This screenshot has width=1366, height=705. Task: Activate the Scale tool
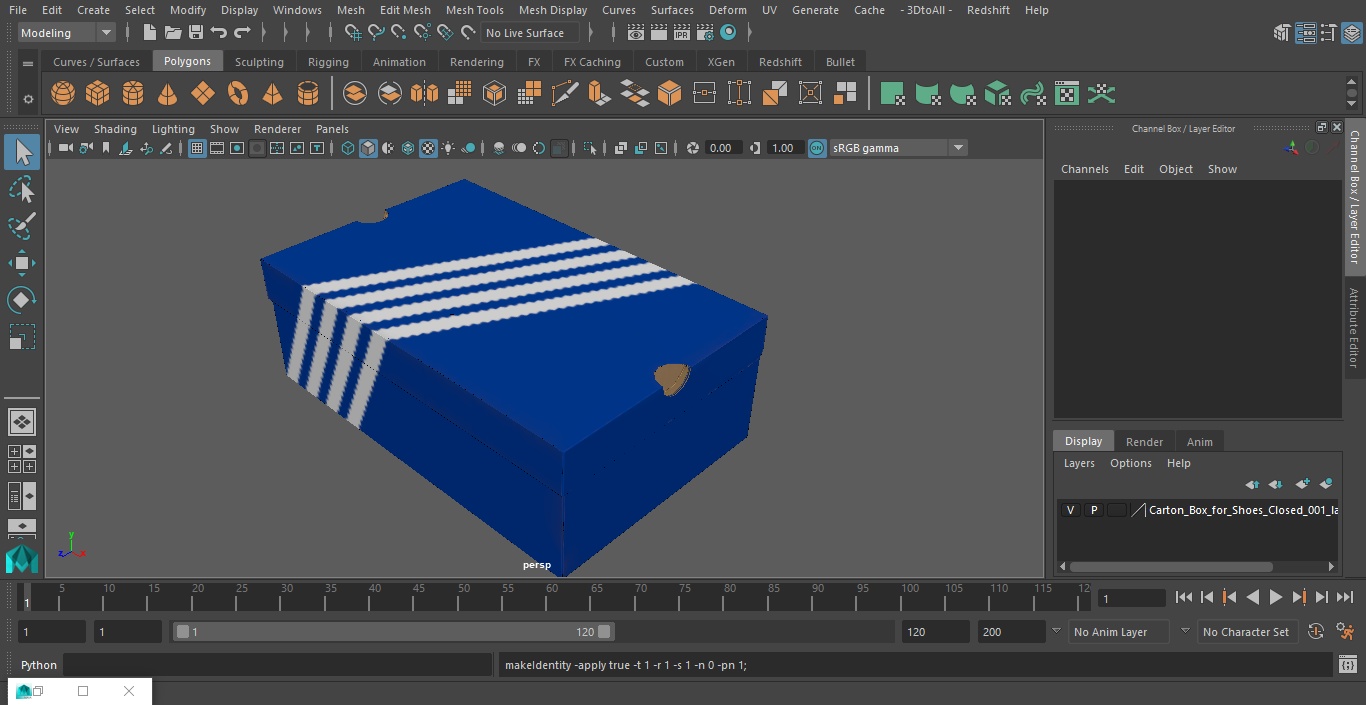[22, 337]
